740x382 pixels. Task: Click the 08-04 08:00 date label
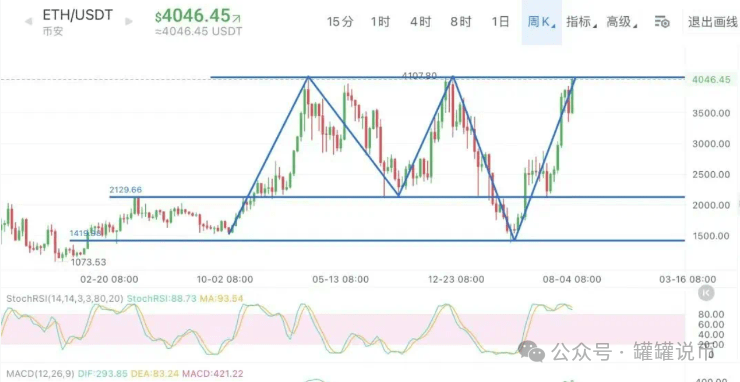point(572,280)
